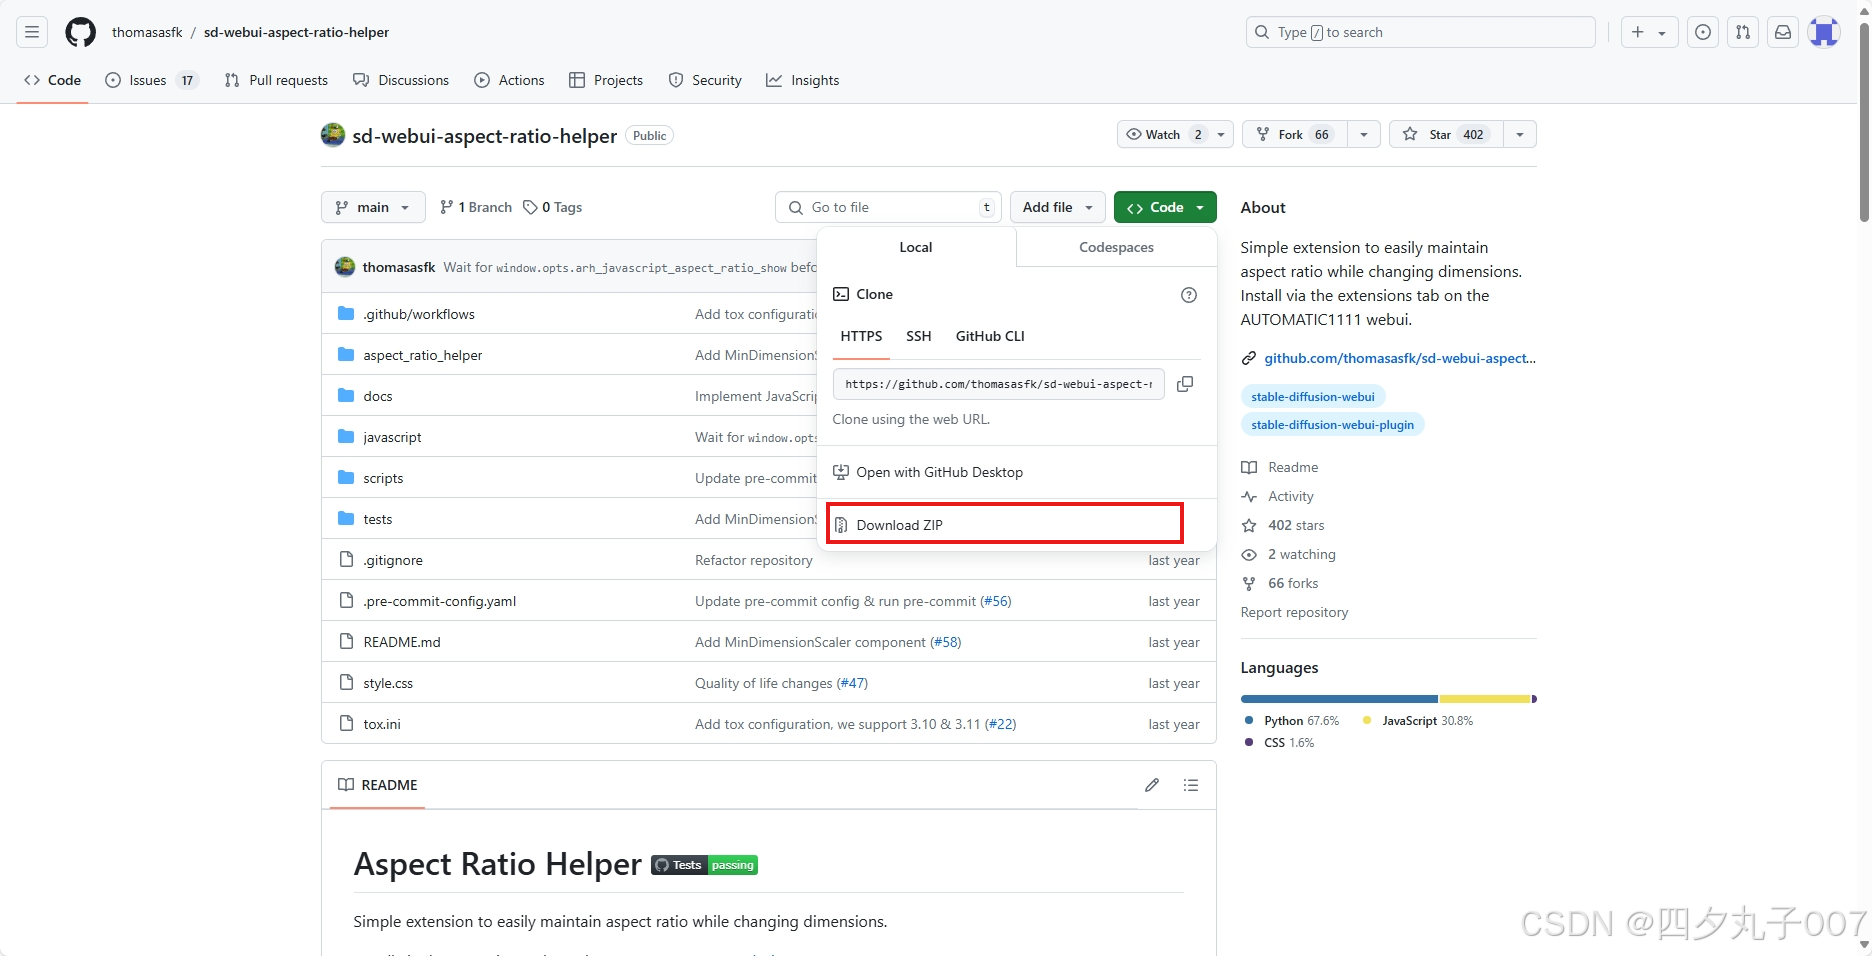Click the stable-diffusion-webui-plugin topic tag
Viewport: 1872px width, 956px height.
pos(1333,424)
